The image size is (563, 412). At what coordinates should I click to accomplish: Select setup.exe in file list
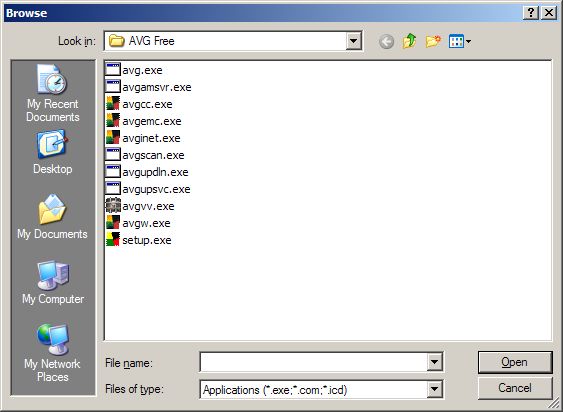click(139, 240)
